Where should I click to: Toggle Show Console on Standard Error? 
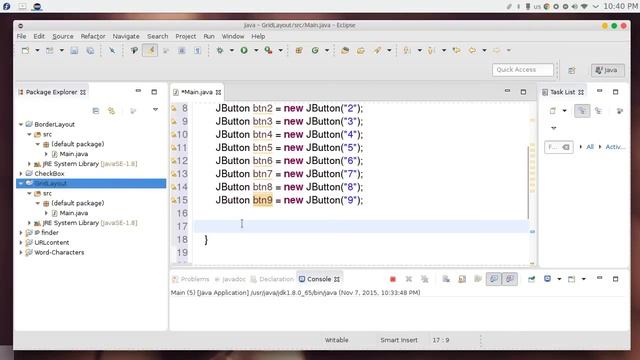coord(510,279)
